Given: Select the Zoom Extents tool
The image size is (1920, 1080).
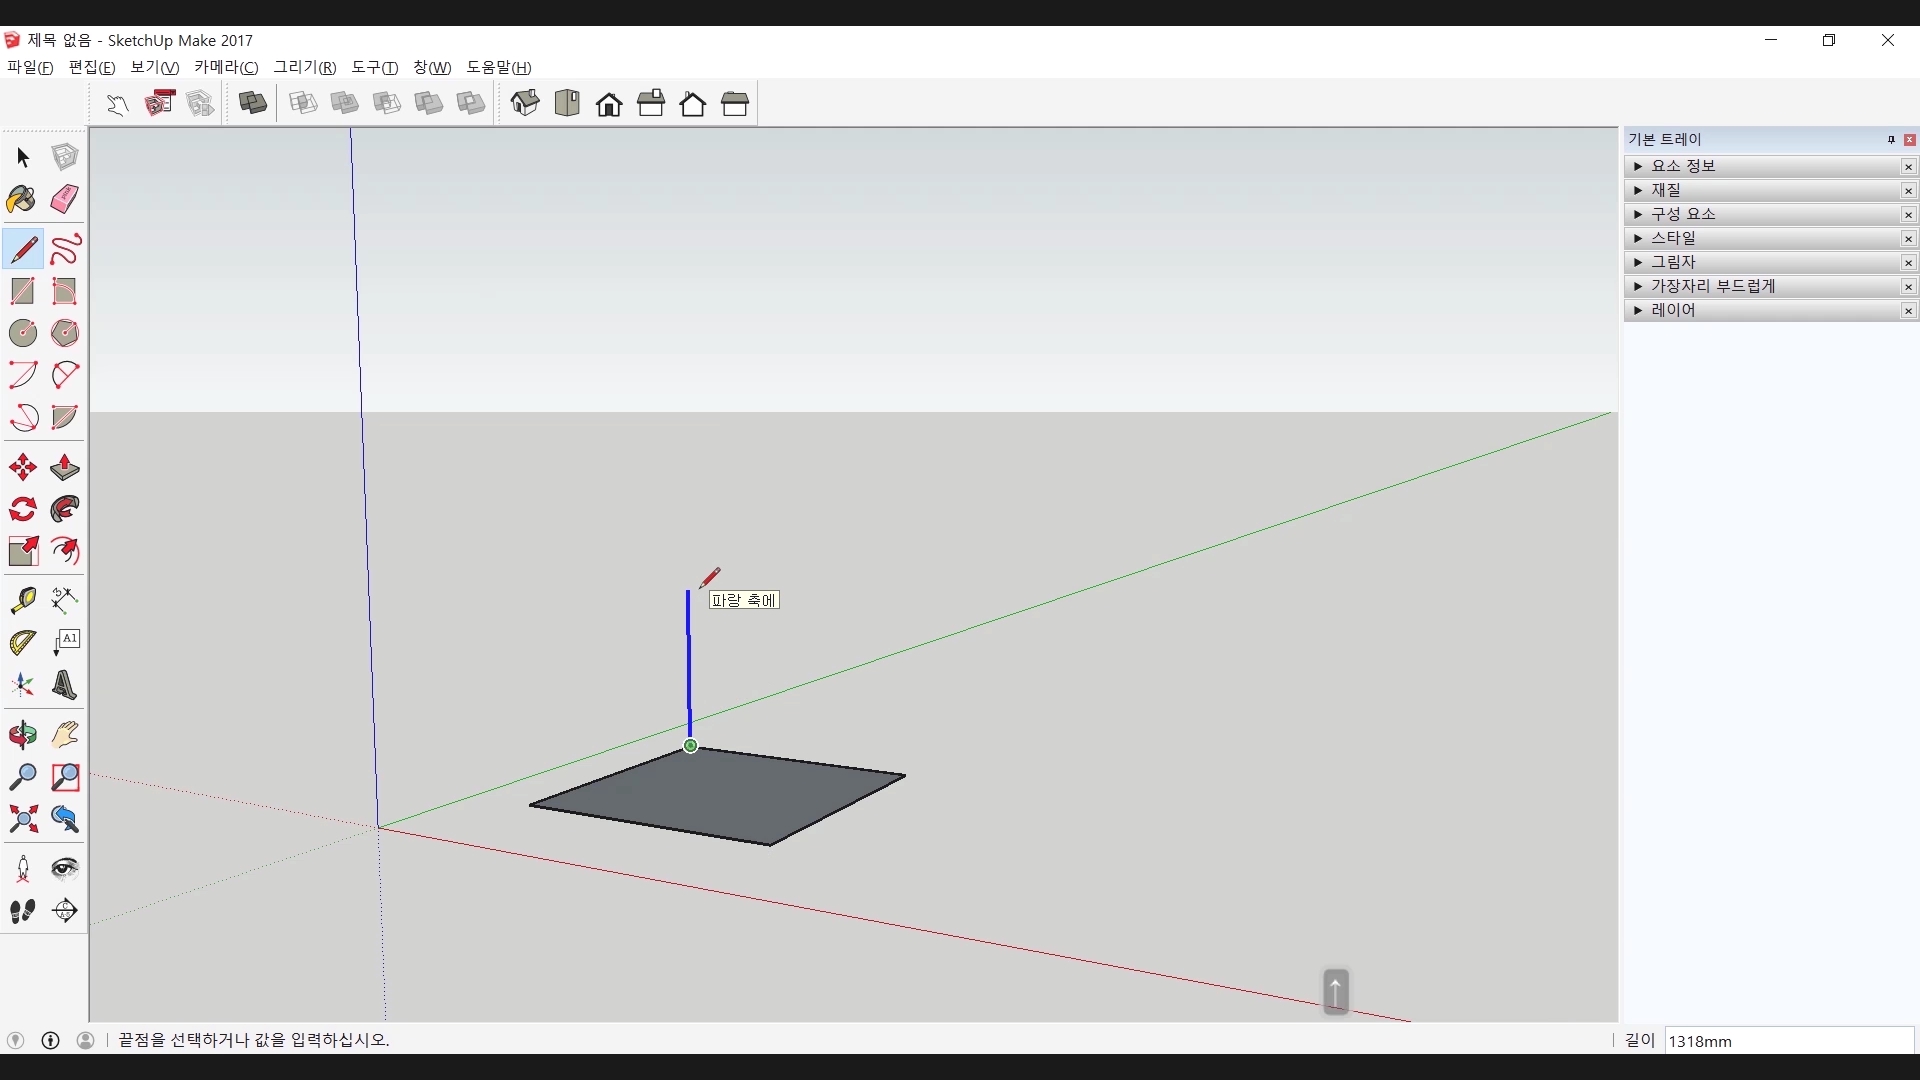Looking at the screenshot, I should (22, 820).
